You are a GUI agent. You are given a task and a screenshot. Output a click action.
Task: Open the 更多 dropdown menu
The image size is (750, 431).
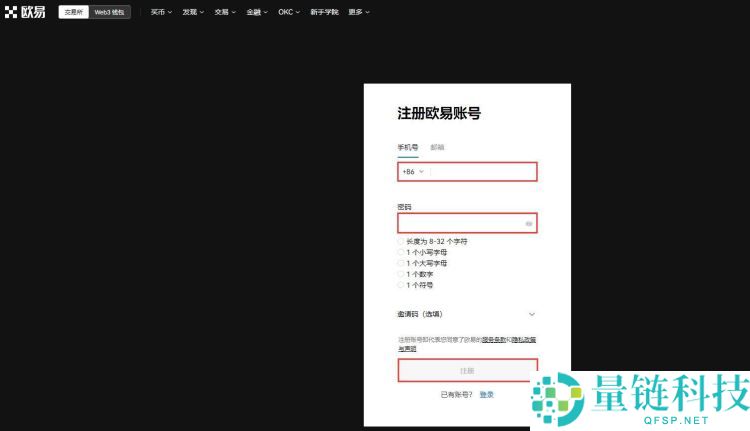click(x=359, y=12)
